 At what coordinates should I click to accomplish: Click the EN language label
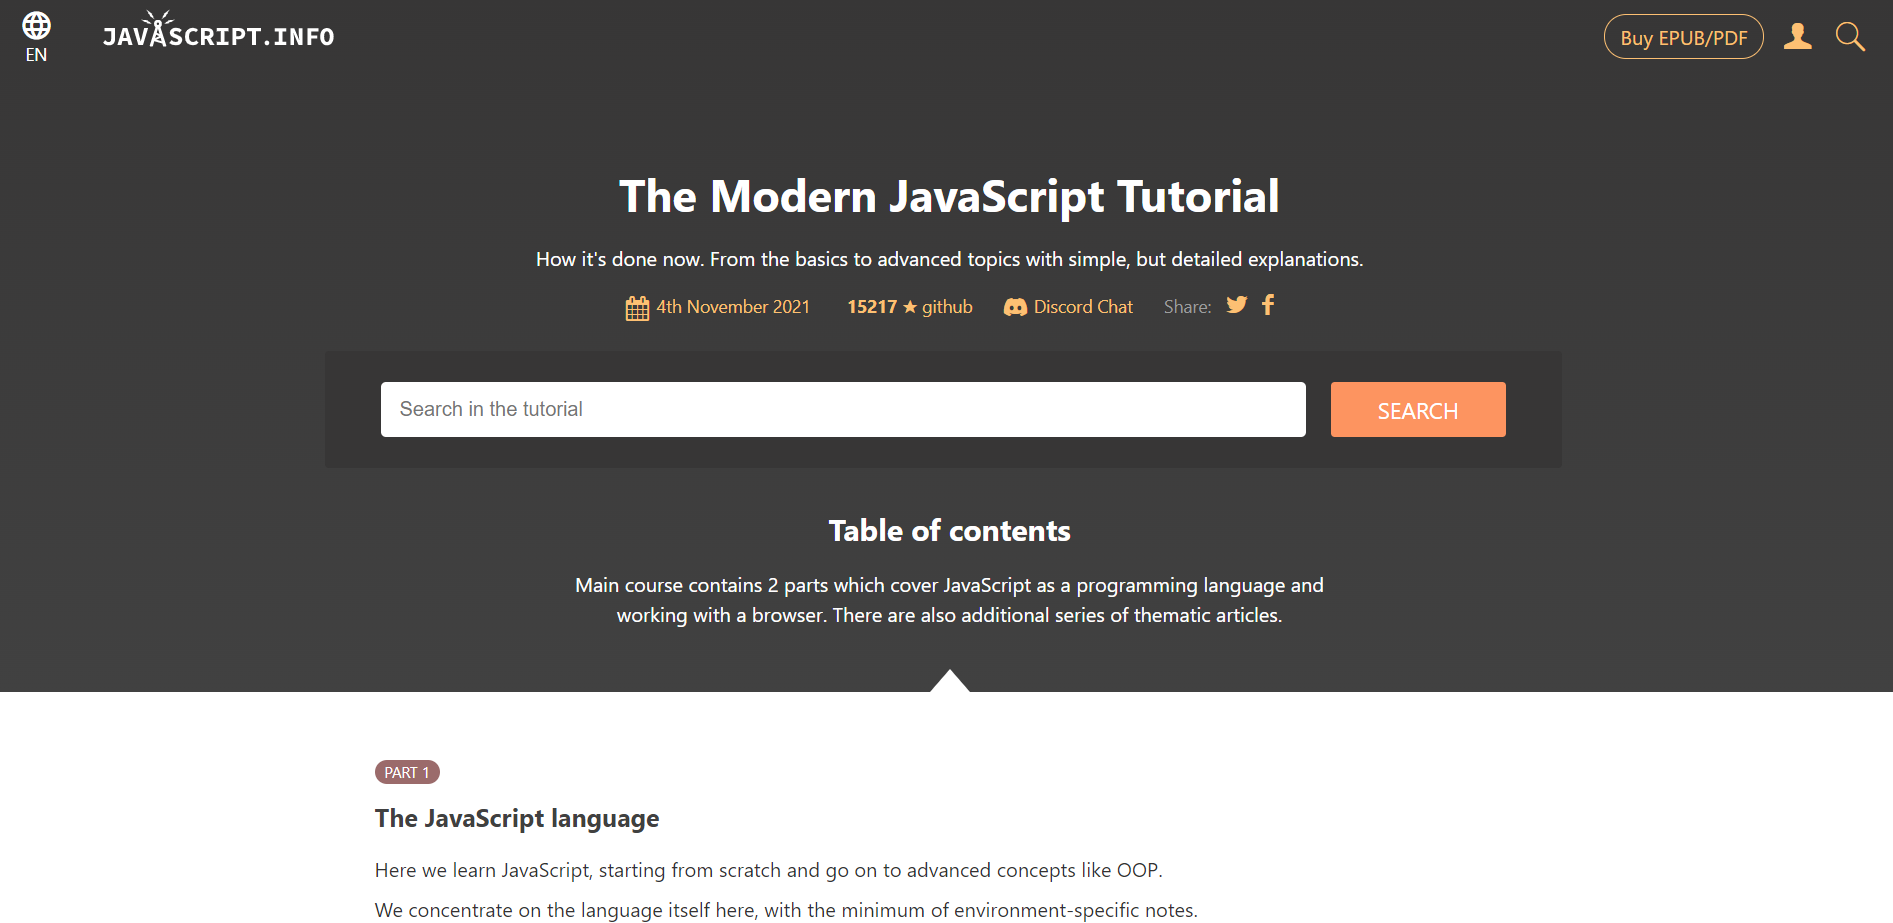pyautogui.click(x=36, y=55)
